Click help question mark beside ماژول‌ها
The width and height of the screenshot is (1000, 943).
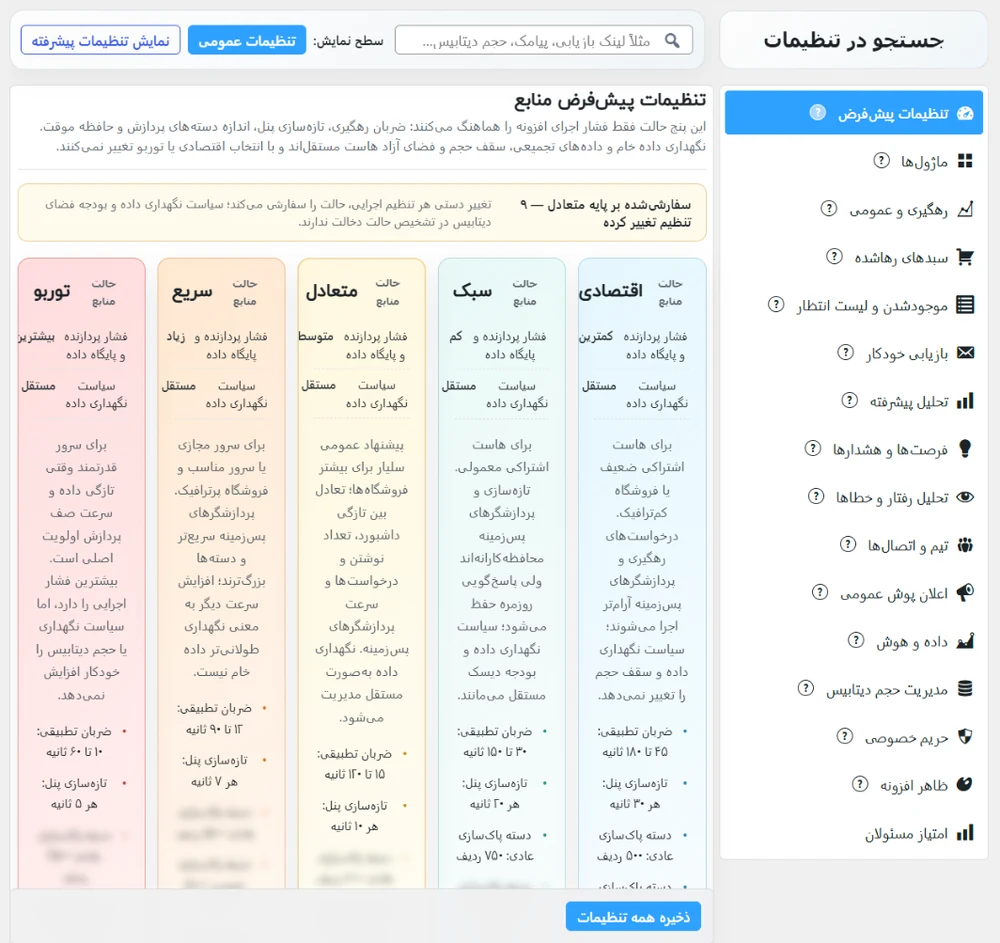click(x=881, y=161)
